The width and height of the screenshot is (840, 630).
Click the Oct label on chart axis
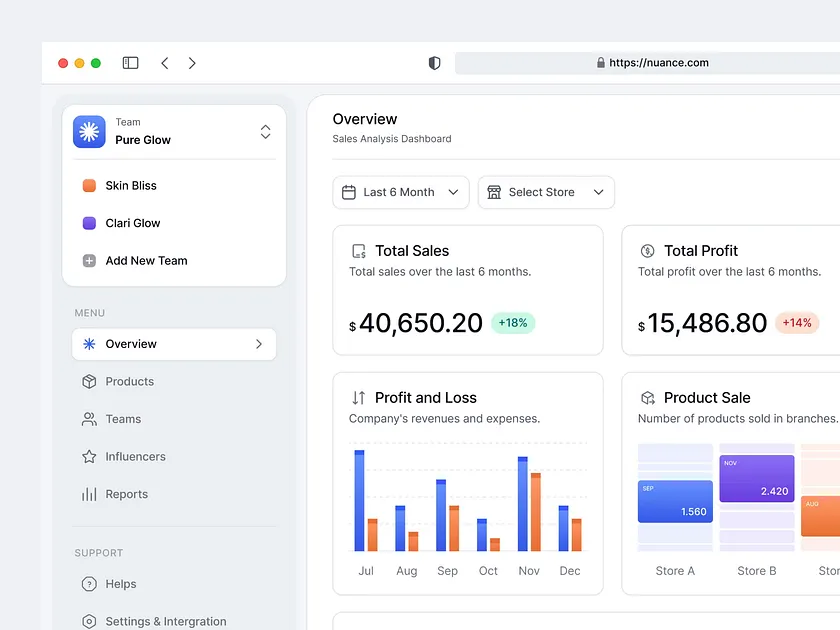click(488, 571)
